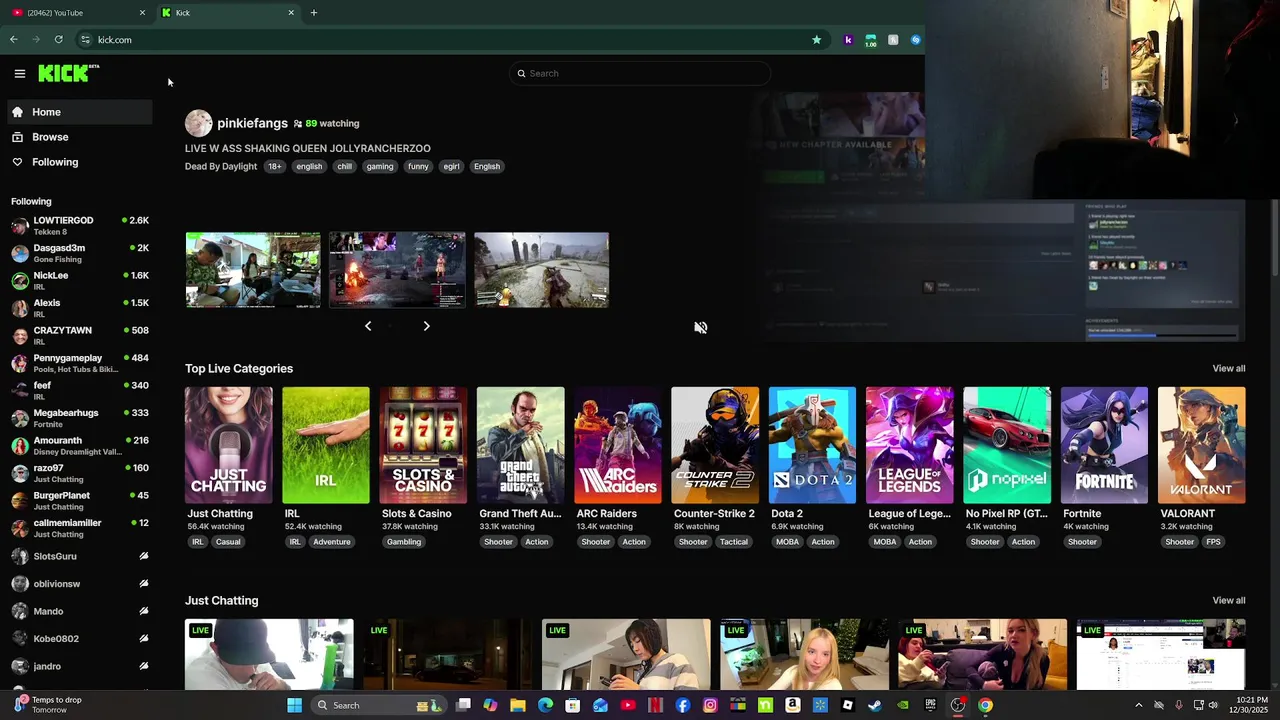Select the funny tag
The height and width of the screenshot is (720, 1280).
tap(418, 166)
